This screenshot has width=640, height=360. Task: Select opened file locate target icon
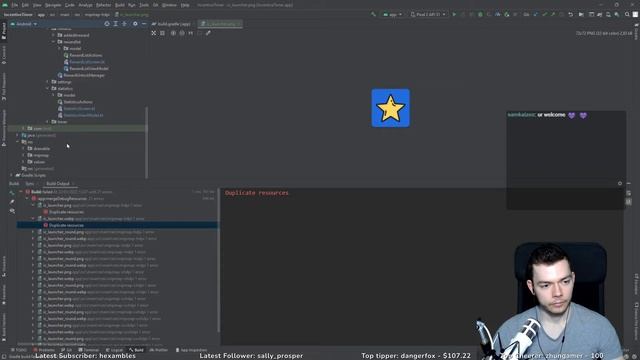click(107, 24)
